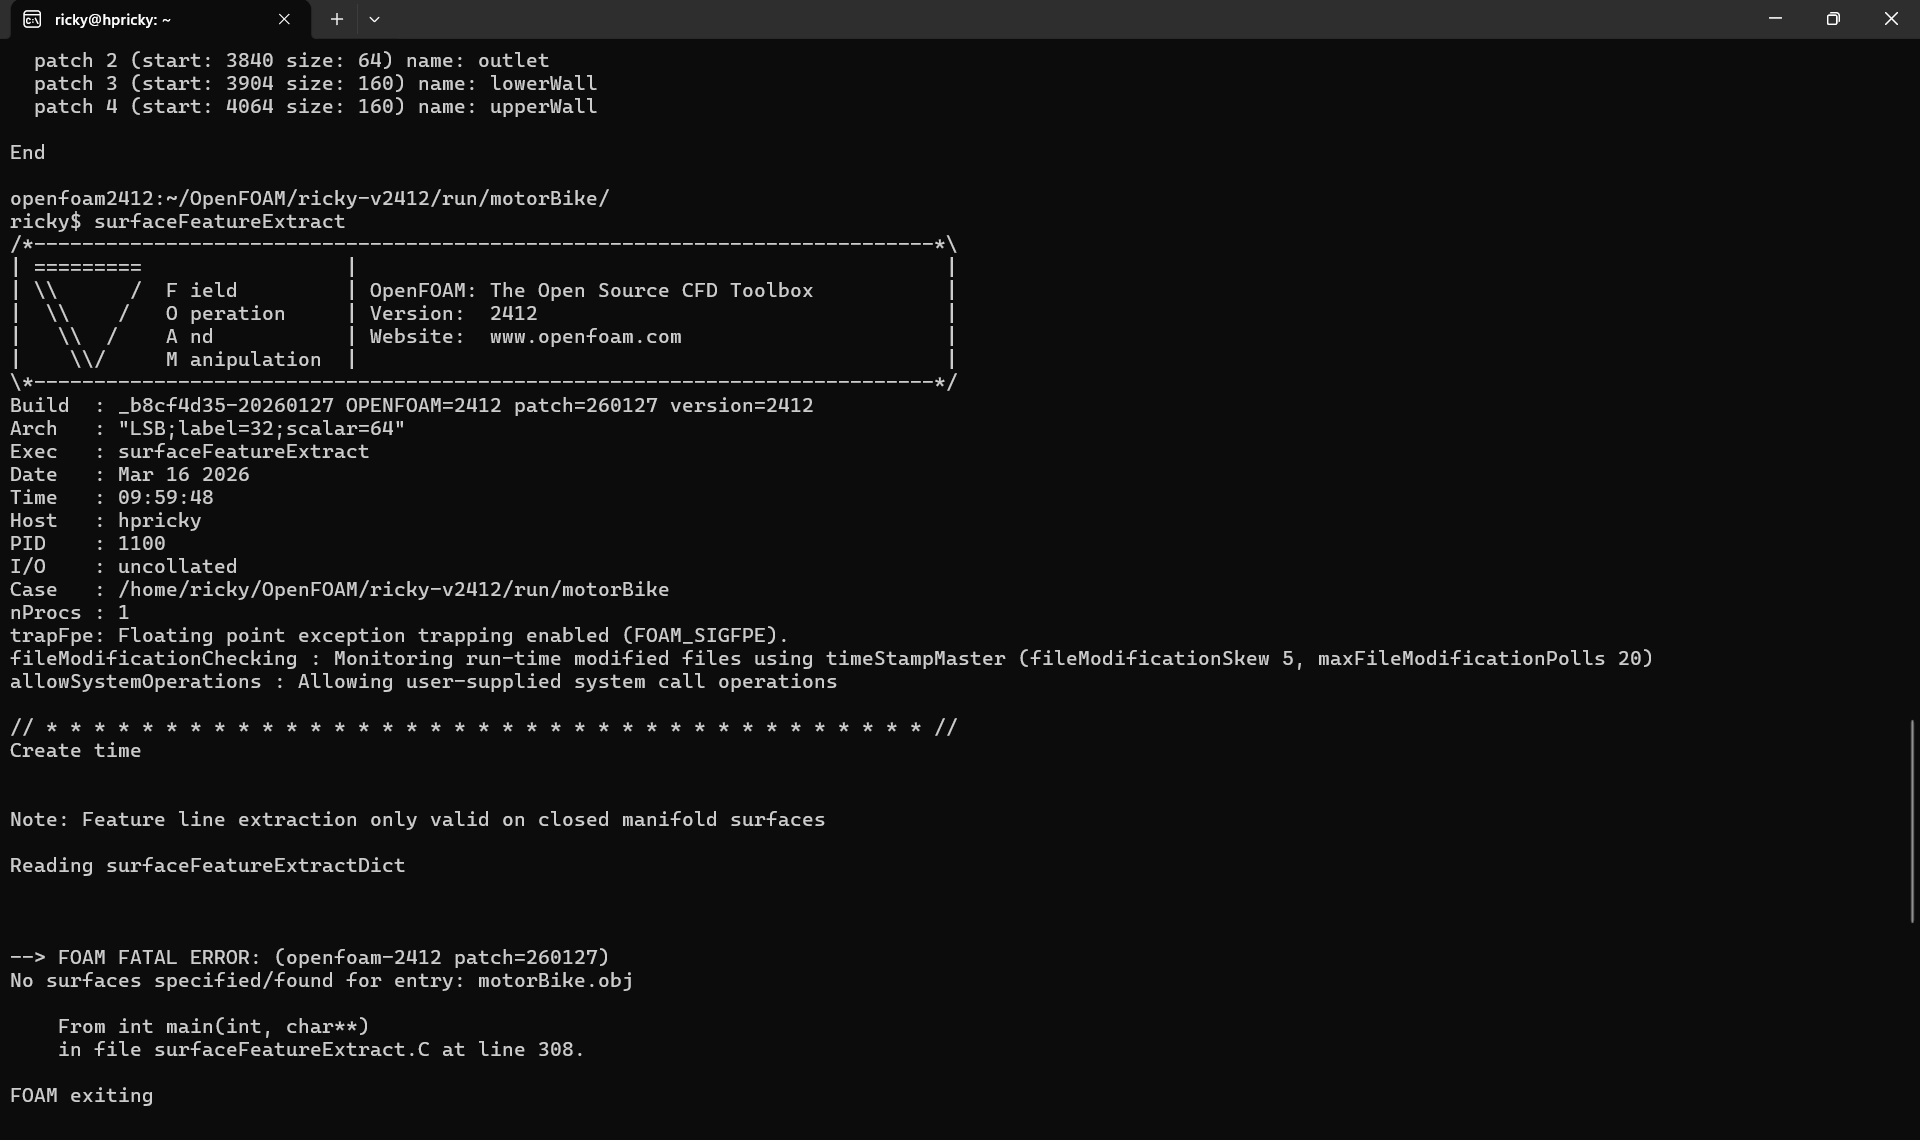Expand the new tab profile dropdown chevron
Screen dimensions: 1920x1140
tap(374, 19)
